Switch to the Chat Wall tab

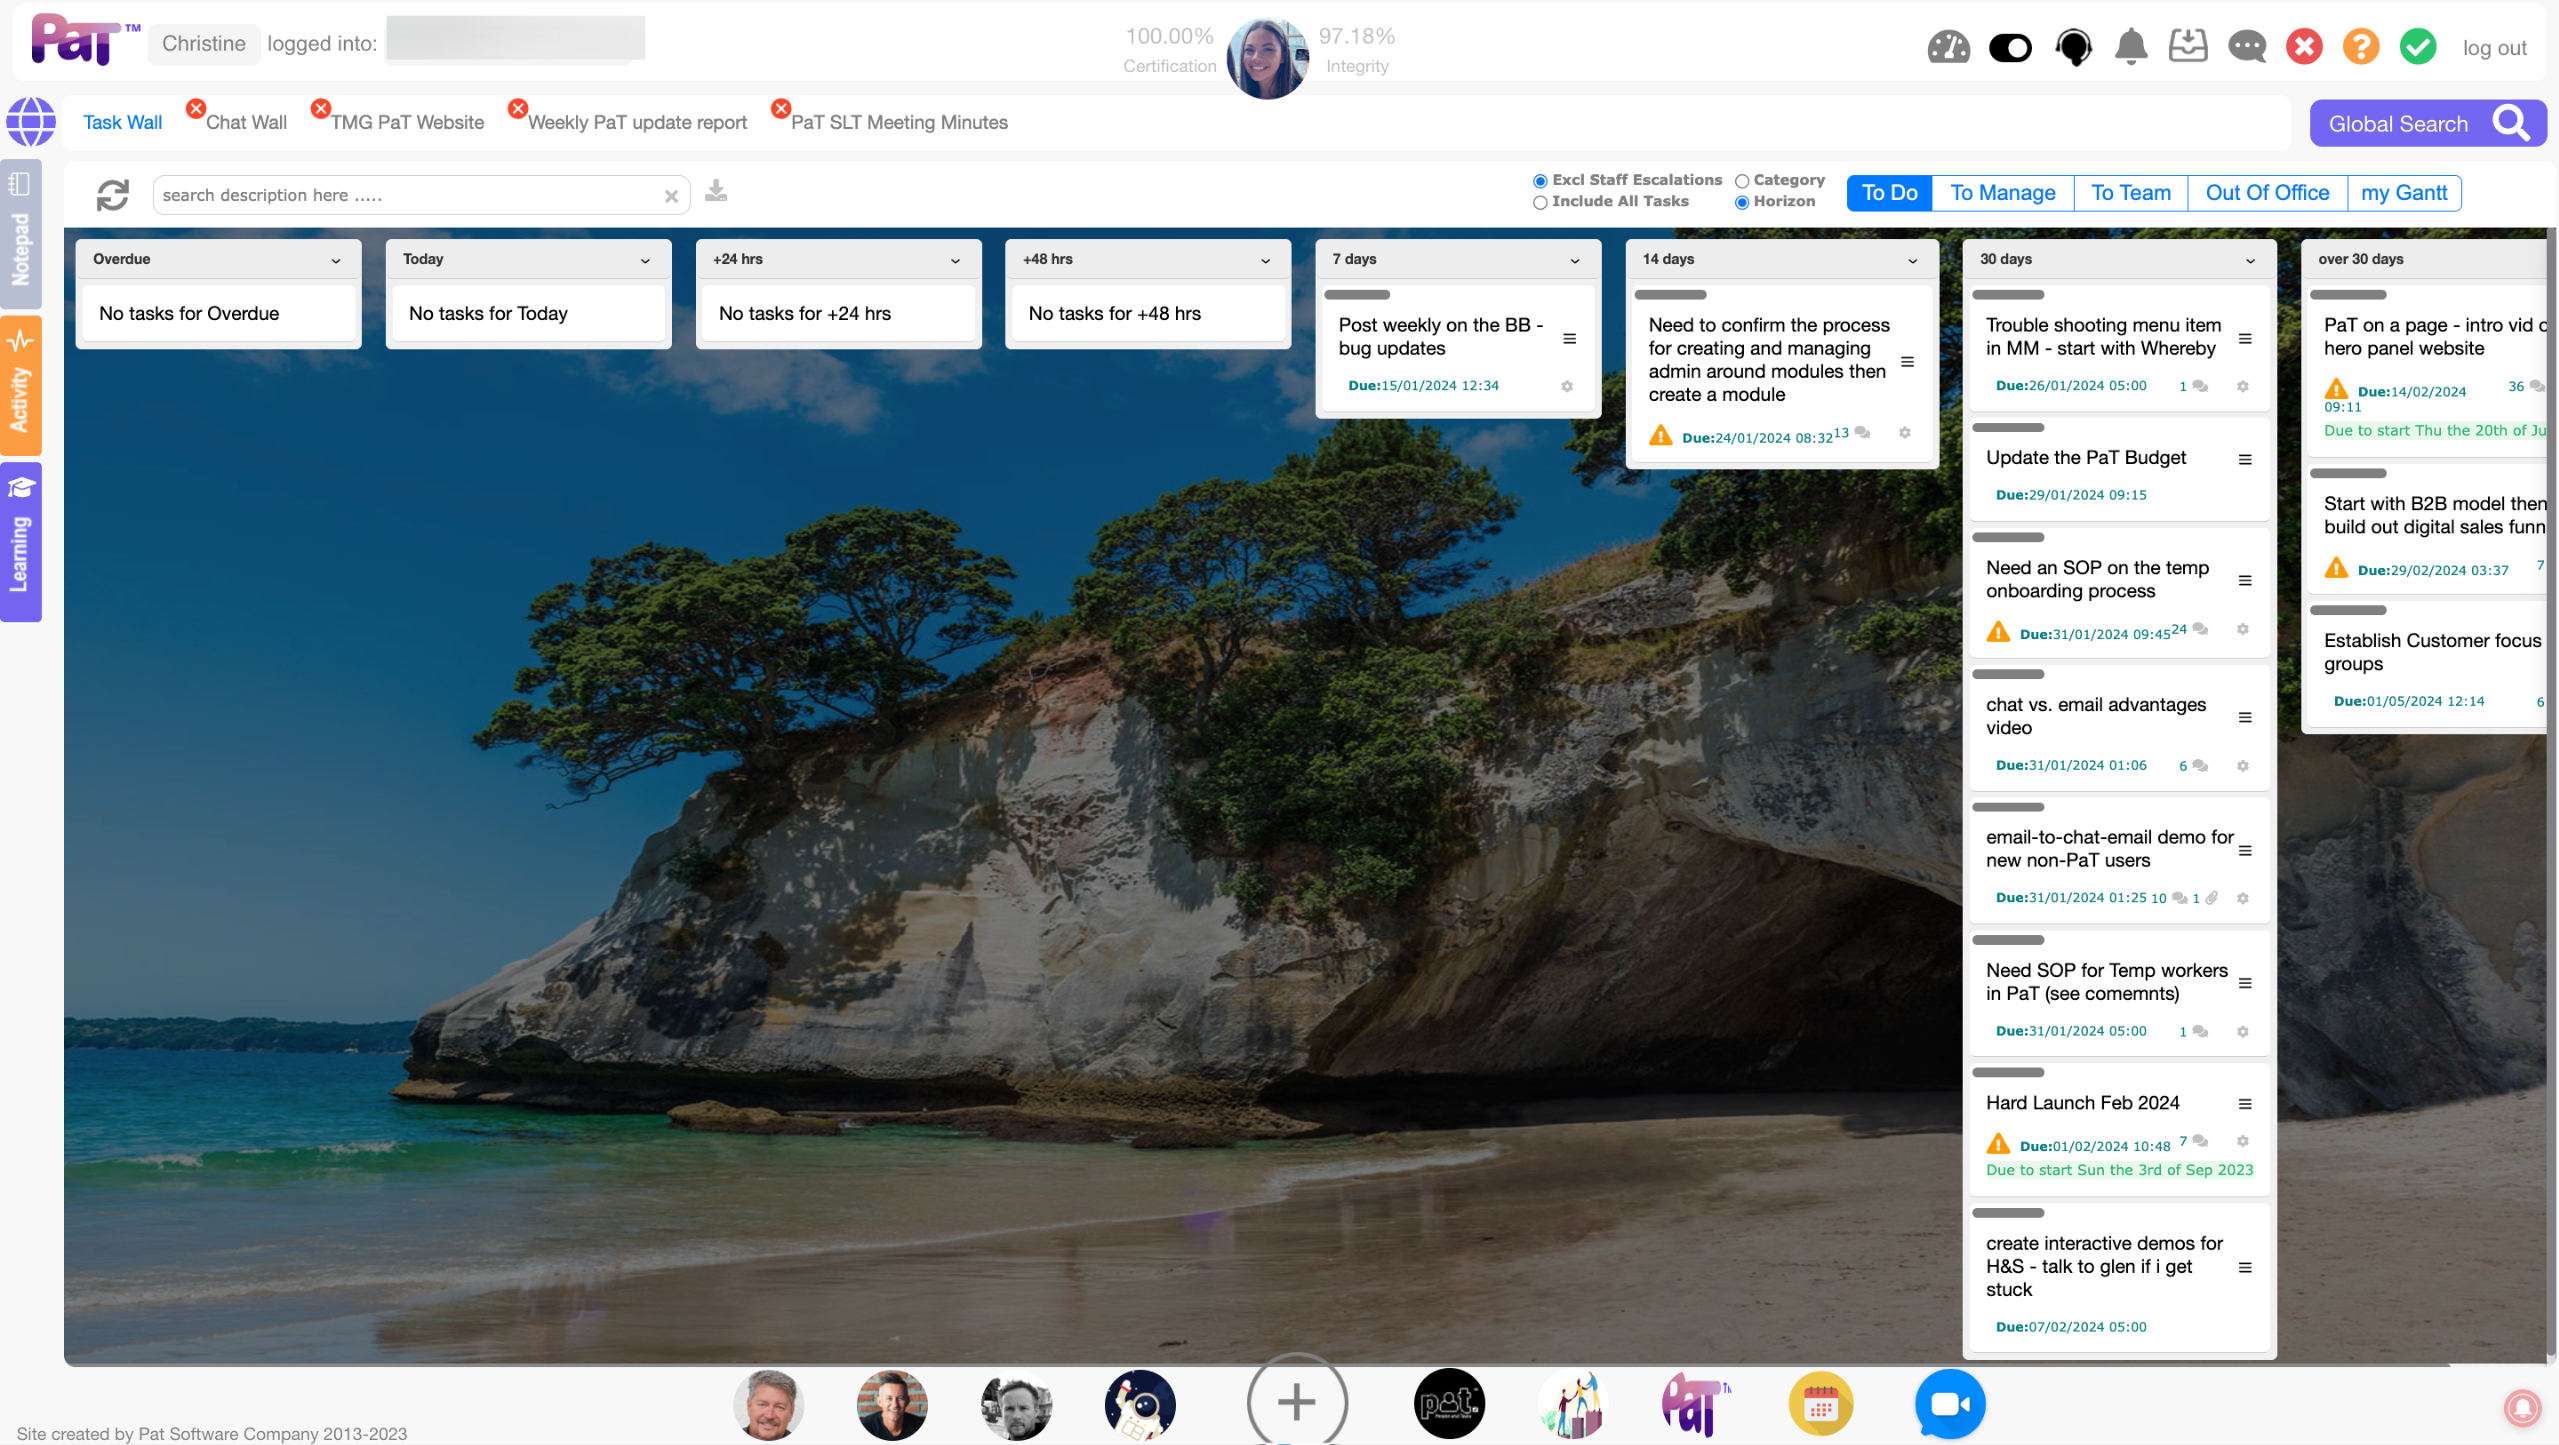tap(246, 122)
